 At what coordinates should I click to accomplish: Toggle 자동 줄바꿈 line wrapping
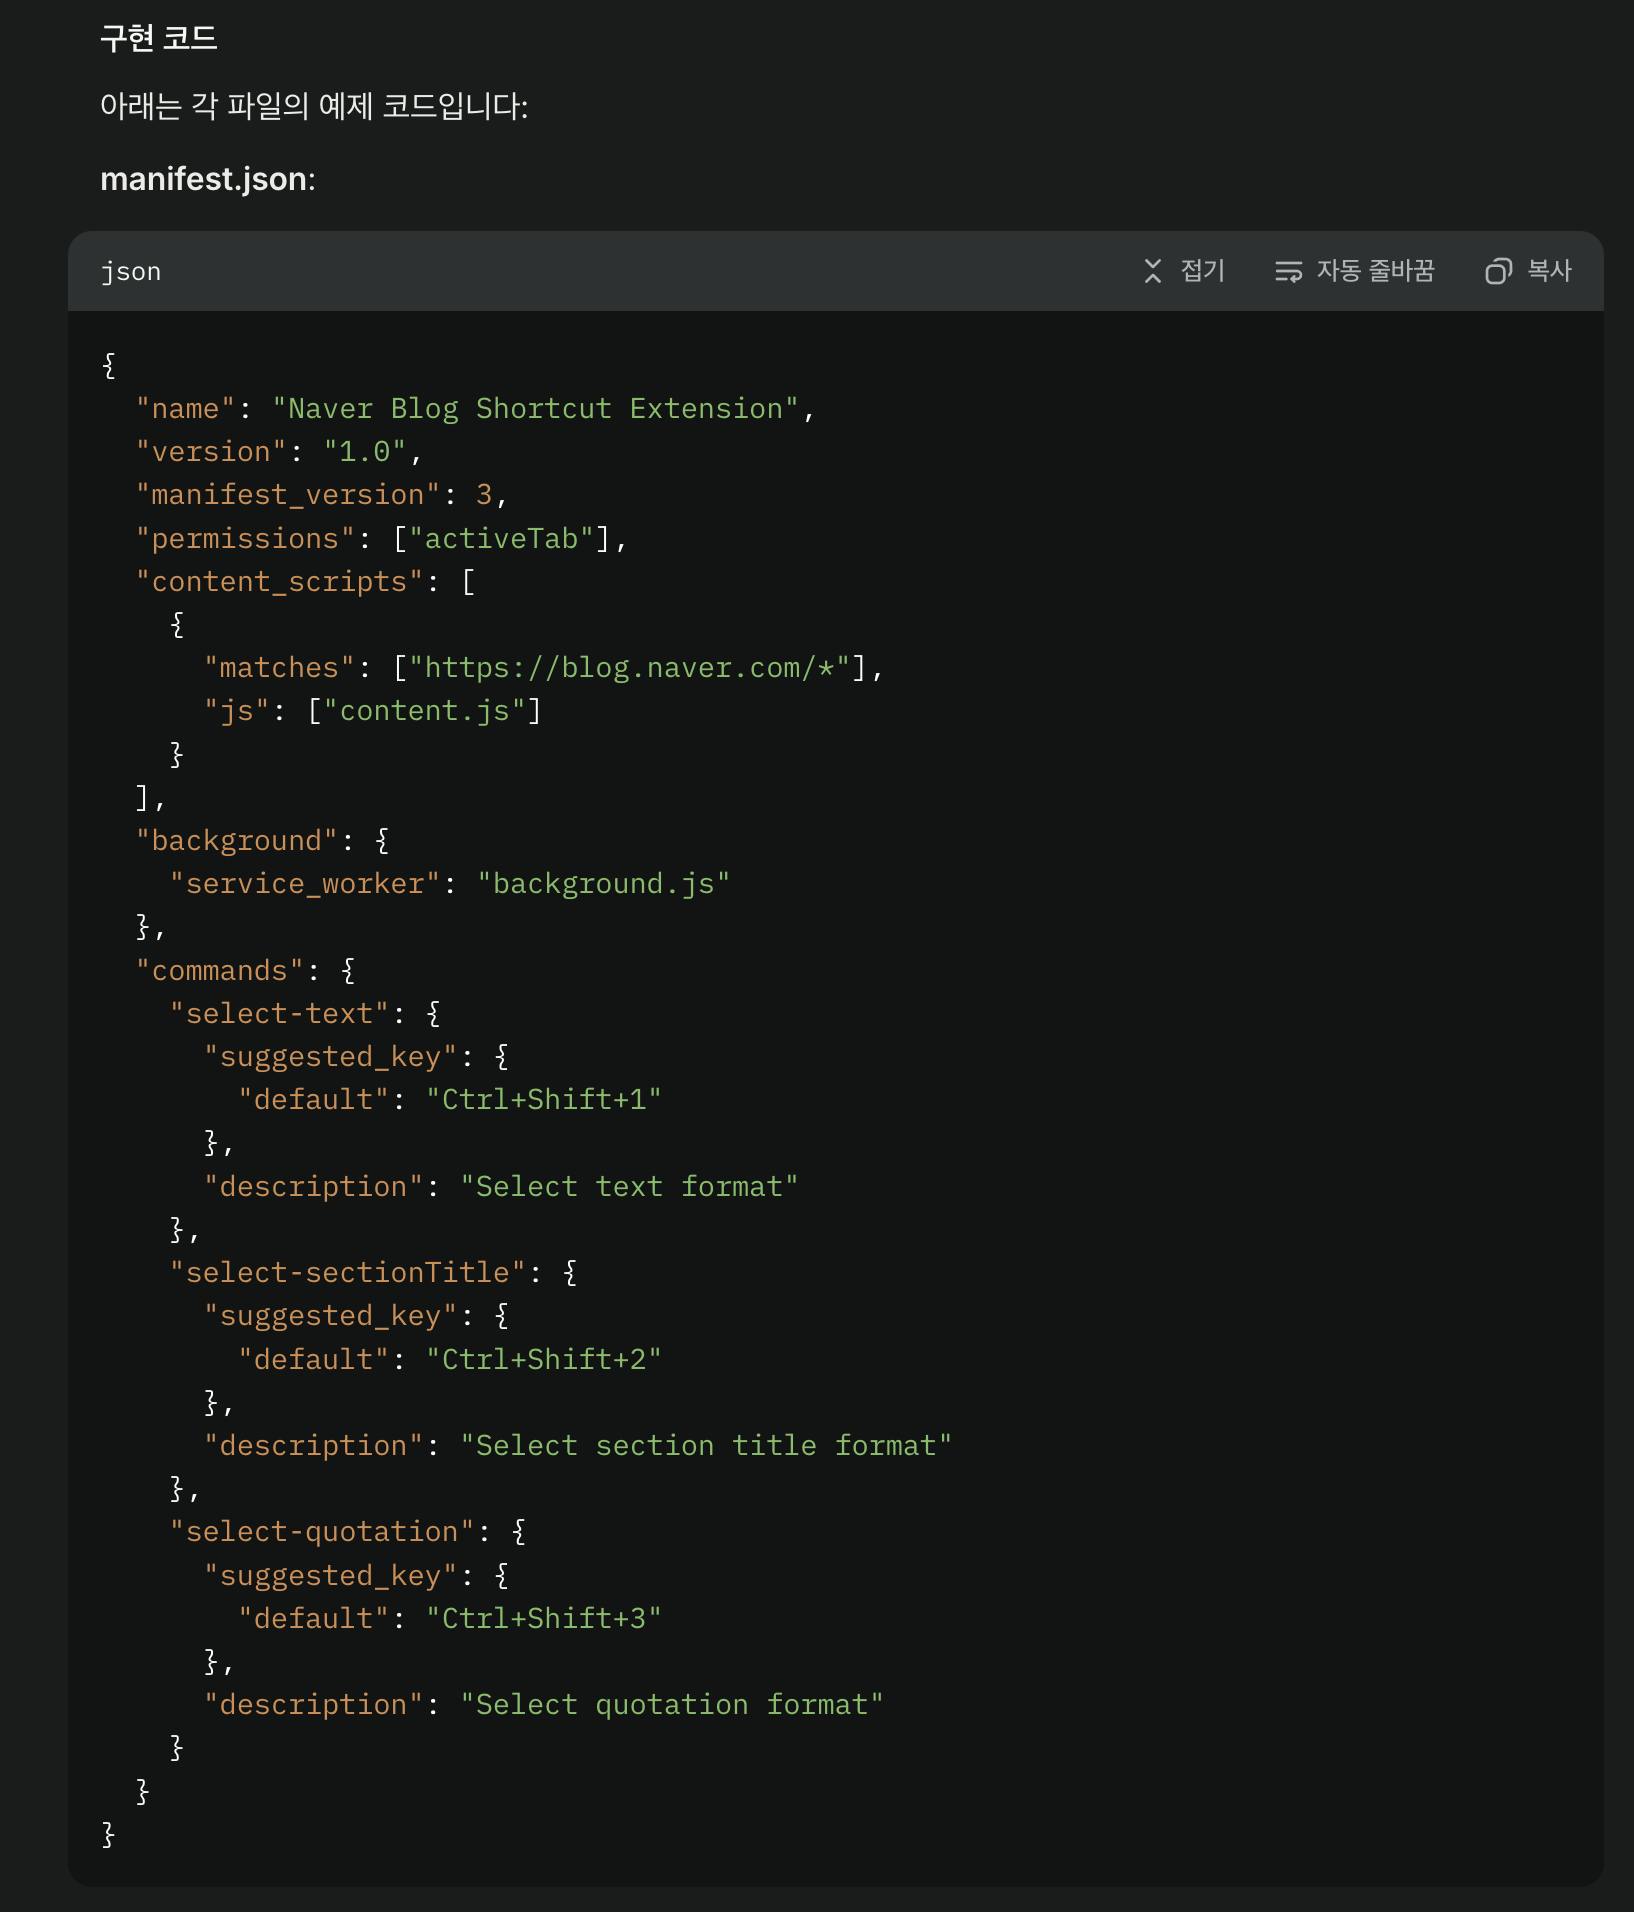(1374, 271)
